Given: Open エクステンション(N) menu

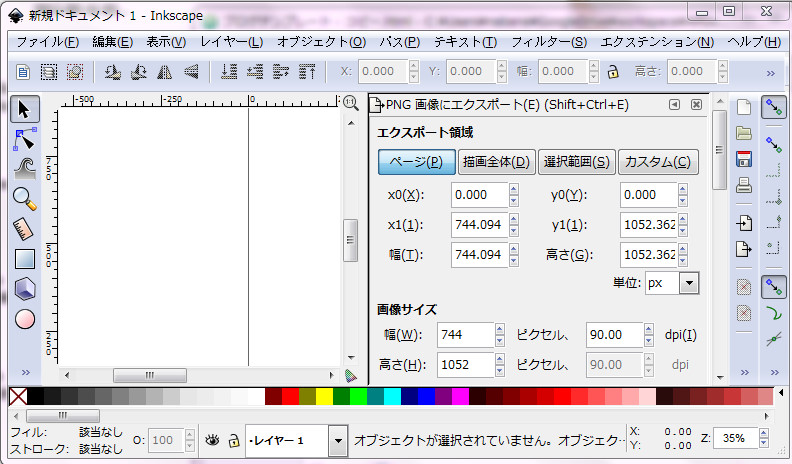Looking at the screenshot, I should coord(657,42).
